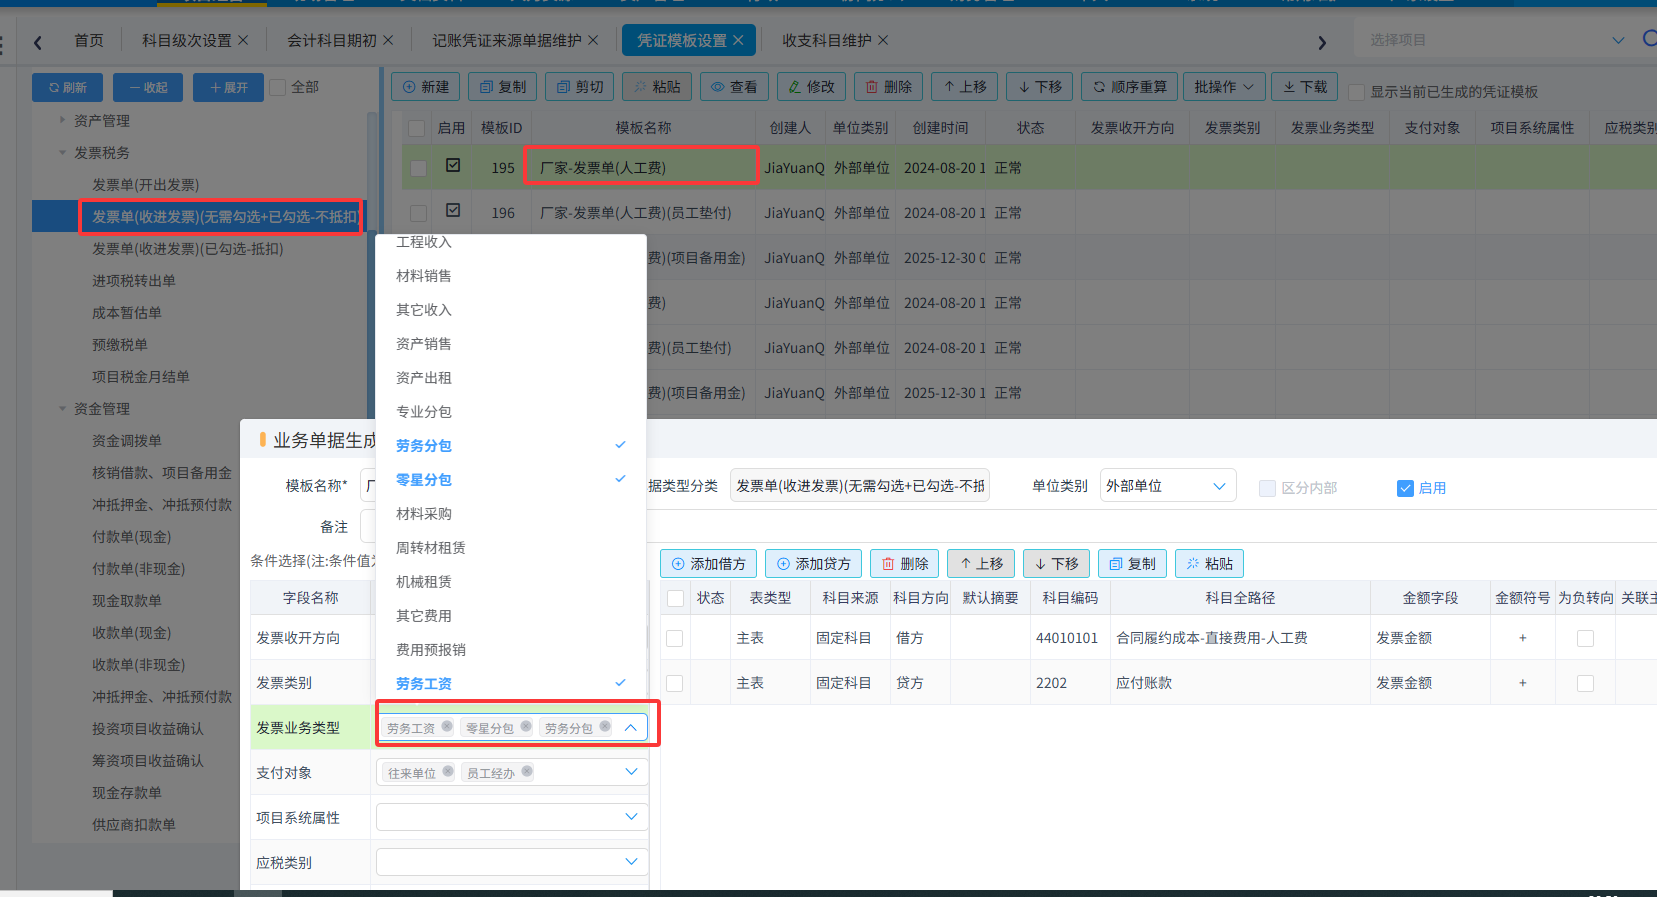Toggle 为负转向 checkbox in 应付账款 row

coord(1585,683)
